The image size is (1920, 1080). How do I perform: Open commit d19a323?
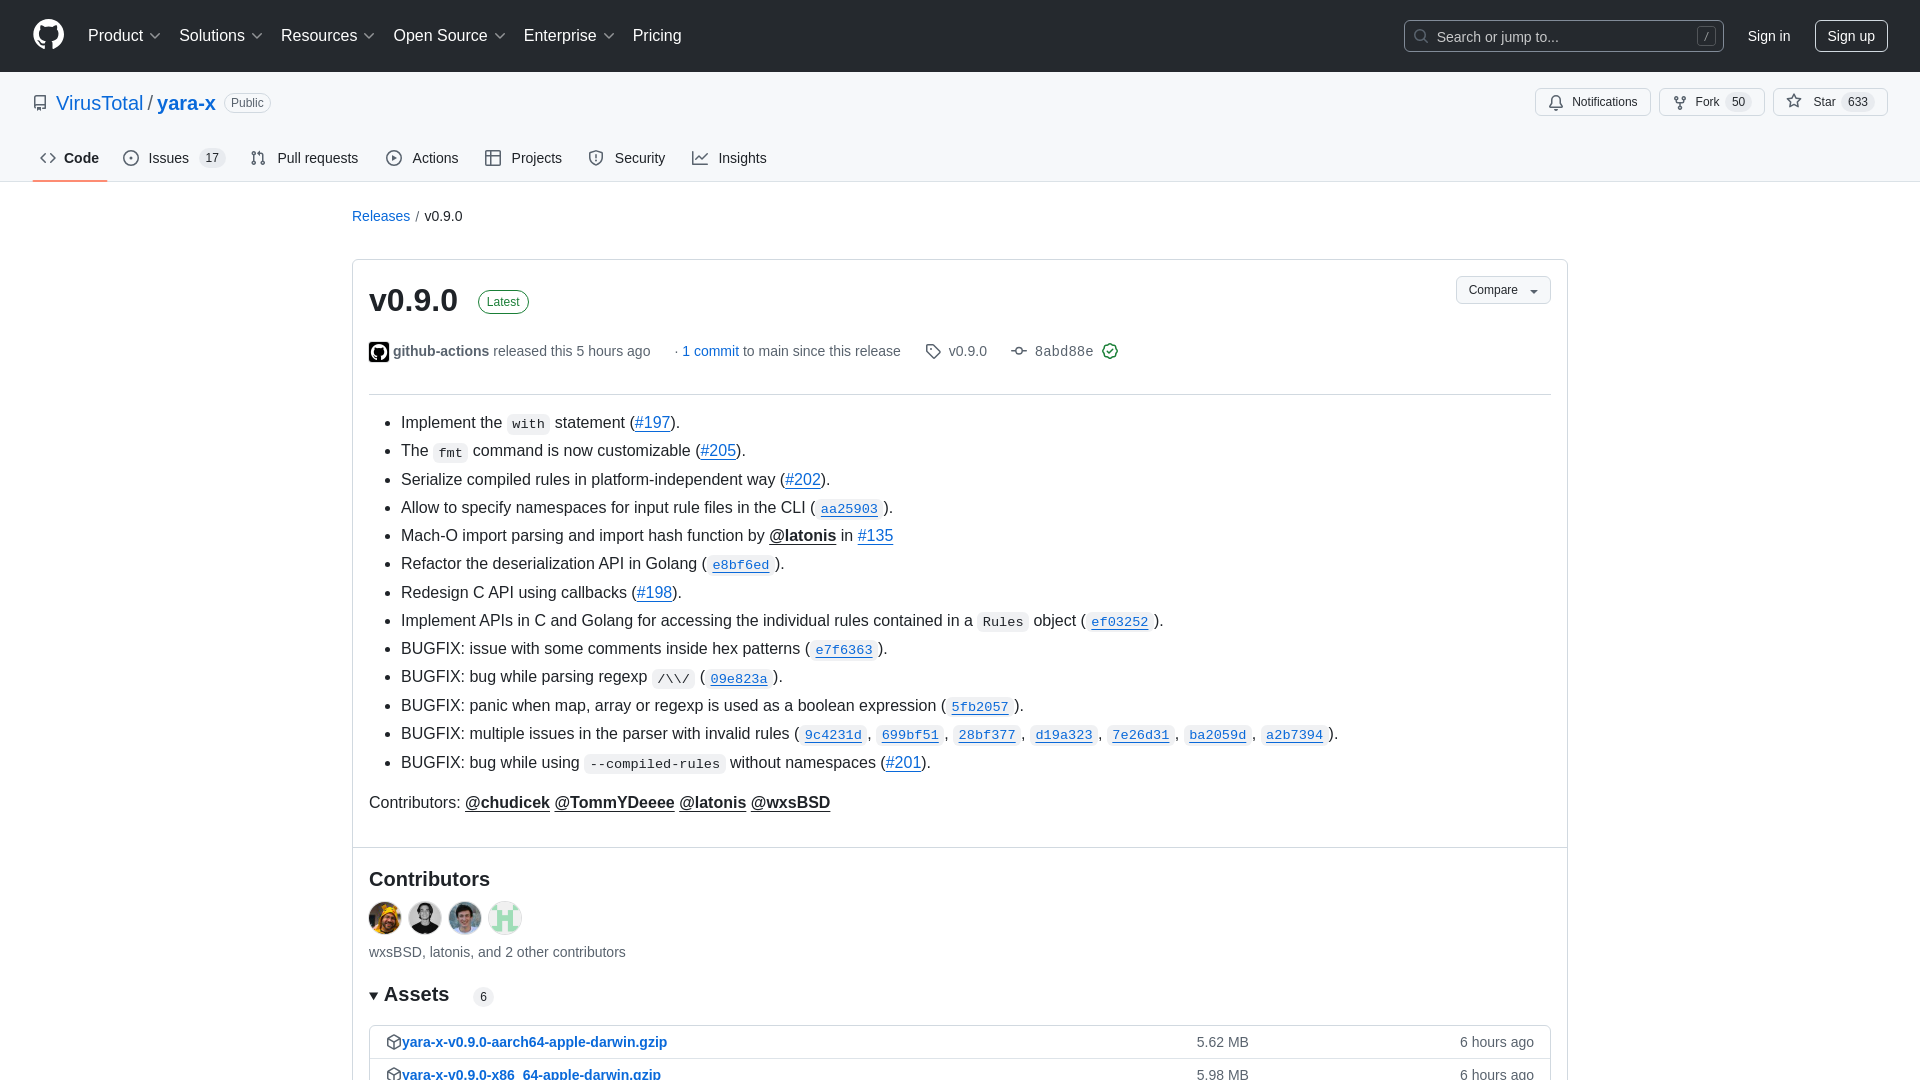(1064, 735)
